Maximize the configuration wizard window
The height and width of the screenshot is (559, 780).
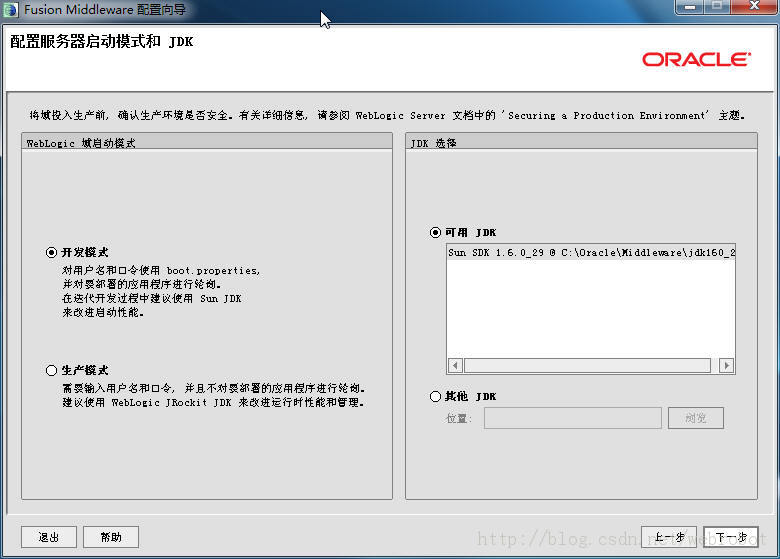(717, 7)
